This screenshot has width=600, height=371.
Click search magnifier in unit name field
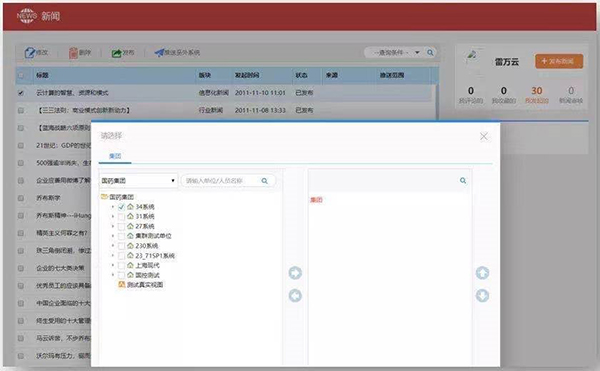click(x=264, y=181)
